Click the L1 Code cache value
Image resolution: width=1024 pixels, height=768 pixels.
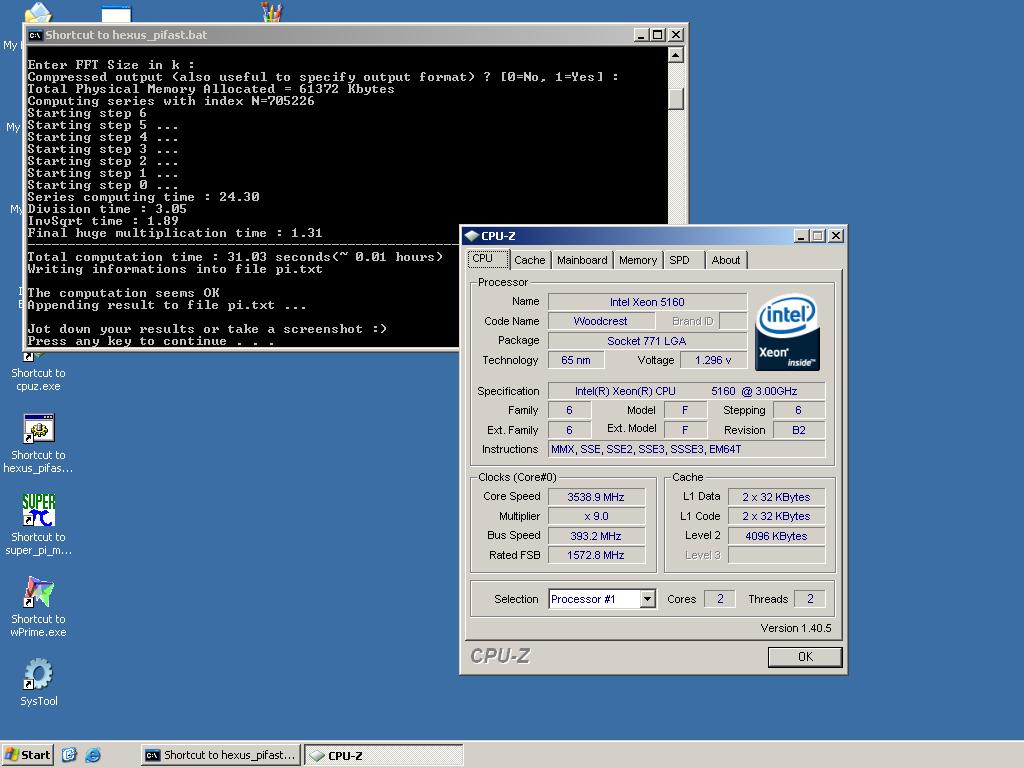[x=776, y=516]
